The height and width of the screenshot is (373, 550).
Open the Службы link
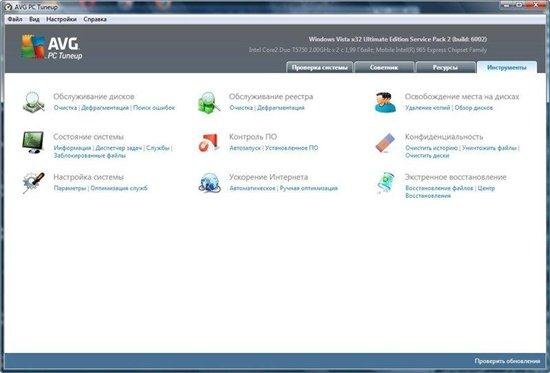pos(157,148)
